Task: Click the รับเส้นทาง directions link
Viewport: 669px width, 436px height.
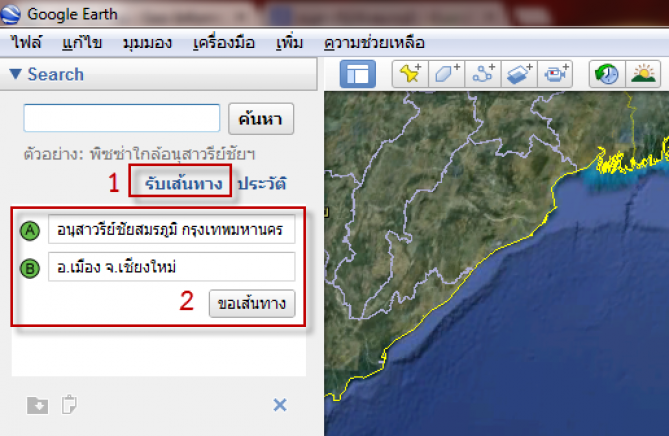Action: (183, 183)
